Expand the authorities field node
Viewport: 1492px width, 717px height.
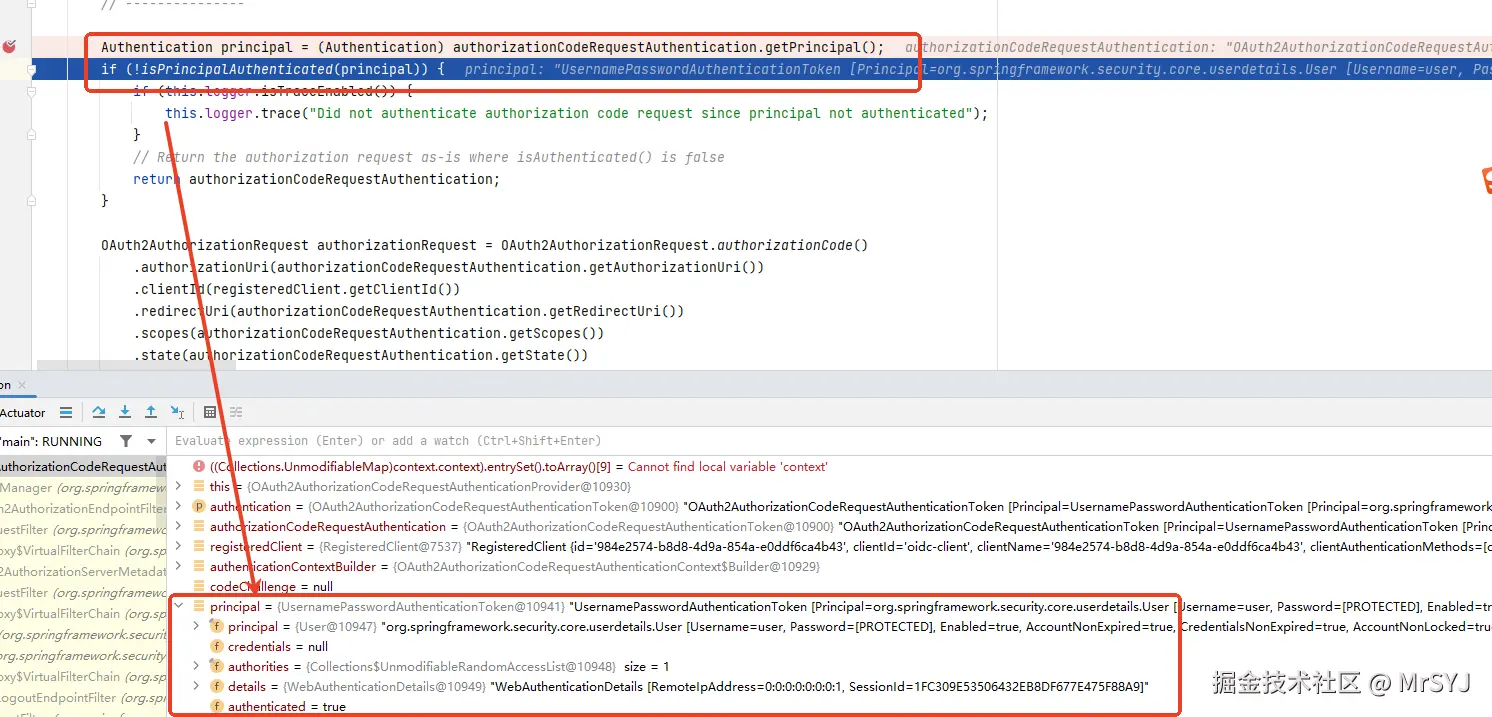coord(197,666)
